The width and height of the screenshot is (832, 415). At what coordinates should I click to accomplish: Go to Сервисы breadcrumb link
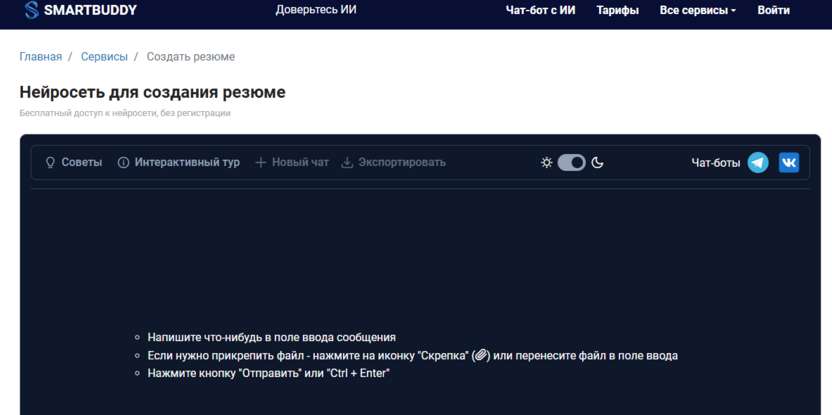coord(105,57)
